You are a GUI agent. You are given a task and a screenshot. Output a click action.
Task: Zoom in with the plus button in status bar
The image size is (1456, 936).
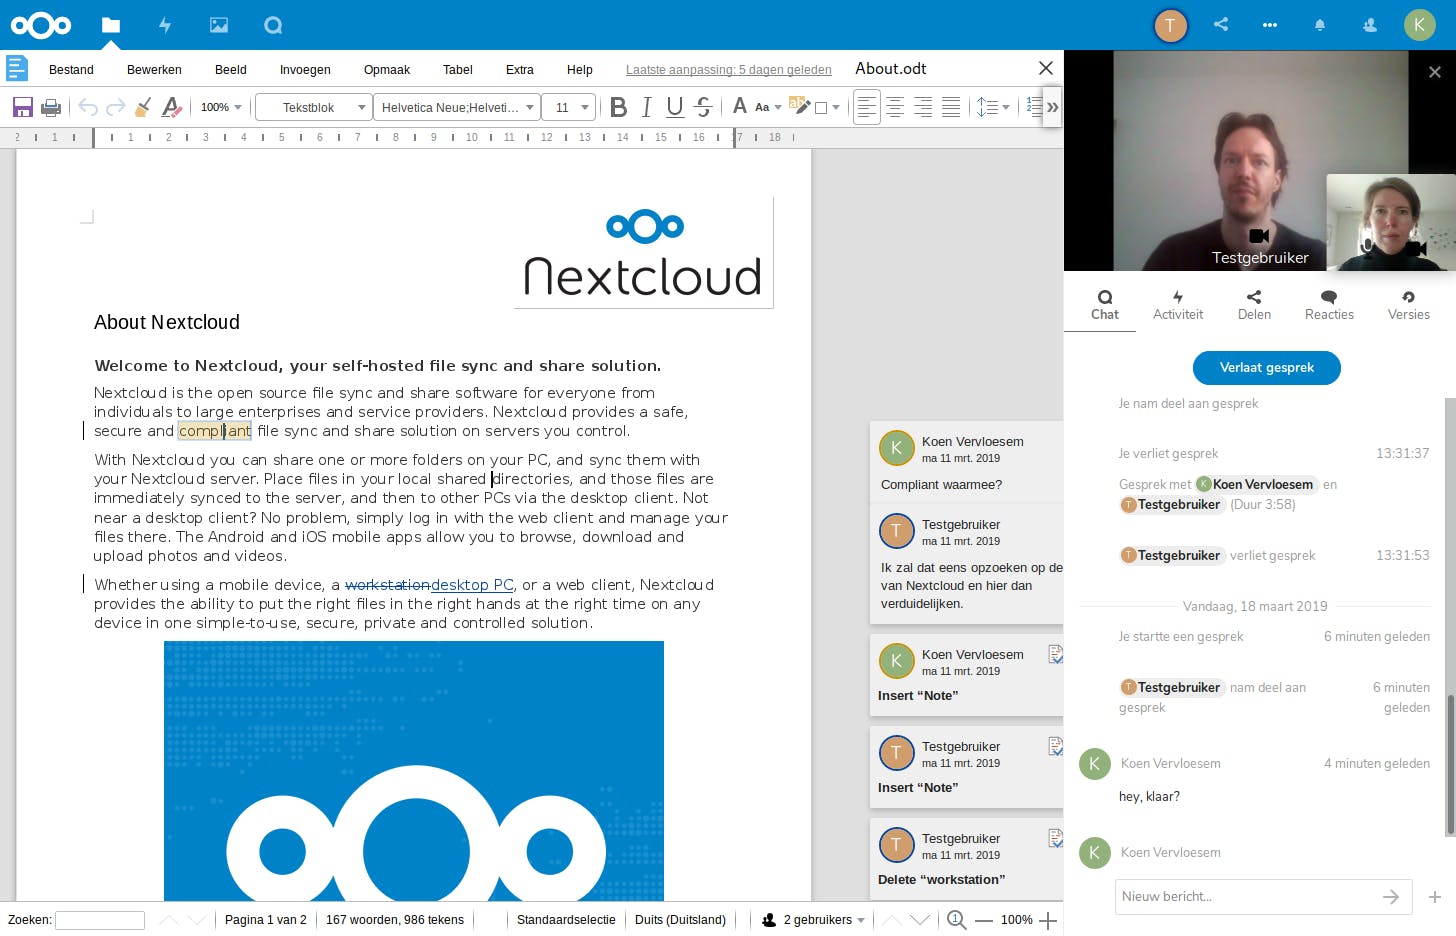pos(1048,920)
